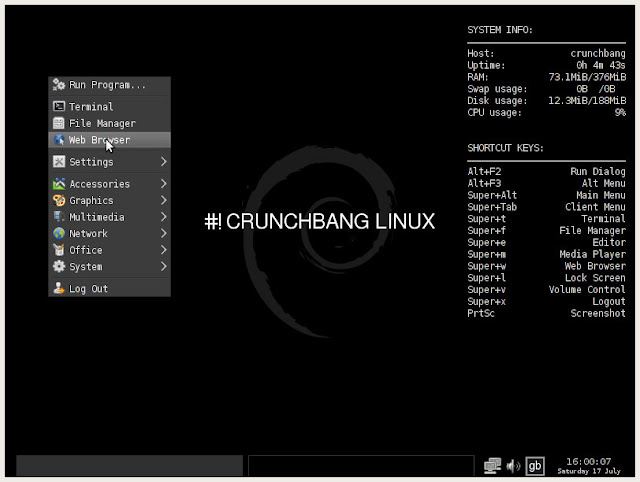The width and height of the screenshot is (640, 482).
Task: Click the clock showing 16:00:07
Action: [589, 462]
